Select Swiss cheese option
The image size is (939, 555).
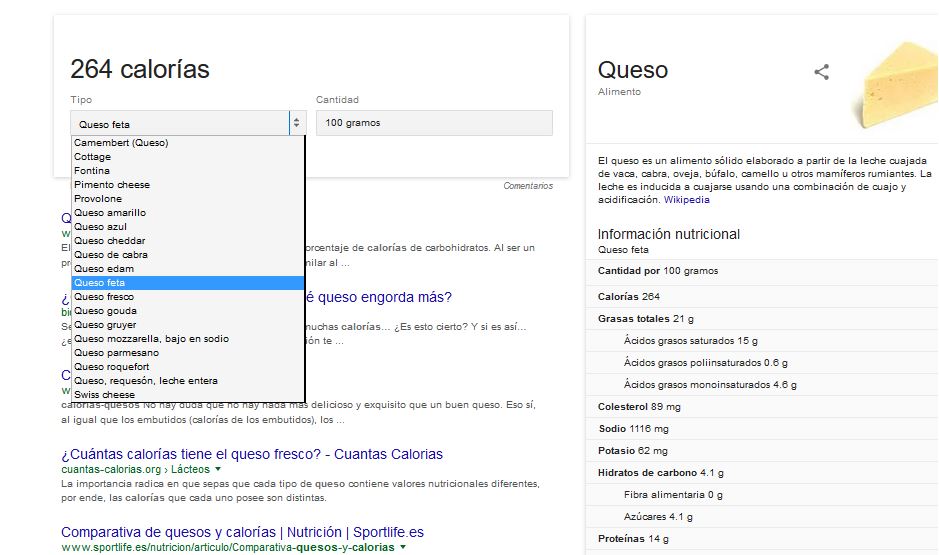pos(187,395)
